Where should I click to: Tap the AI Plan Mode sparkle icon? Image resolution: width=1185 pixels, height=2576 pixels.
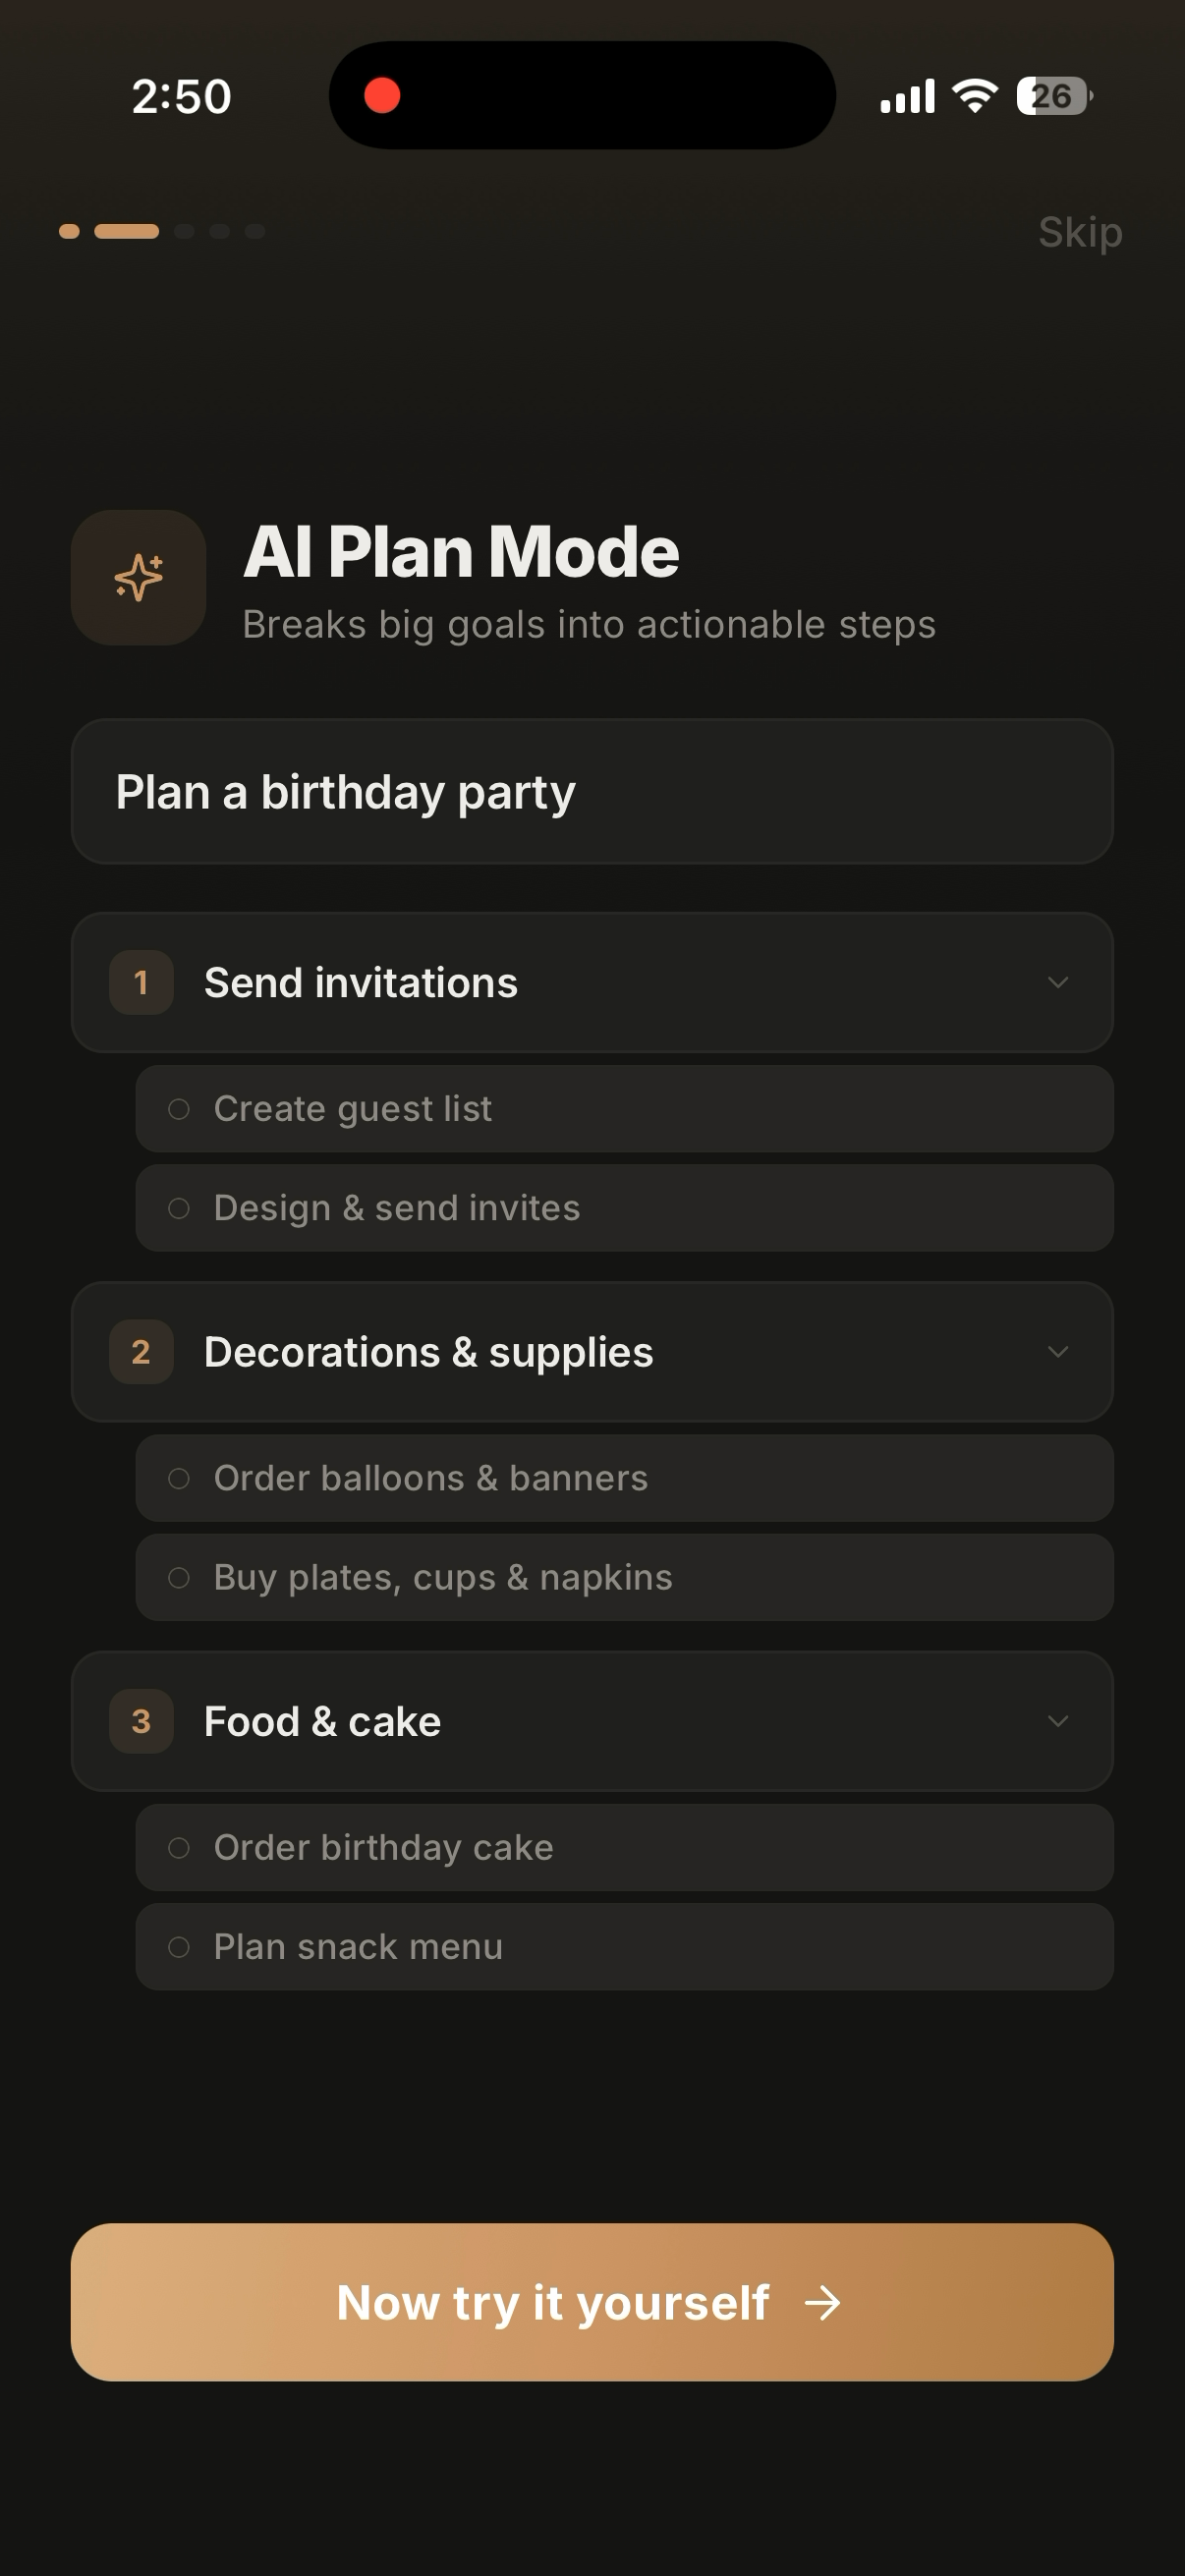[138, 578]
